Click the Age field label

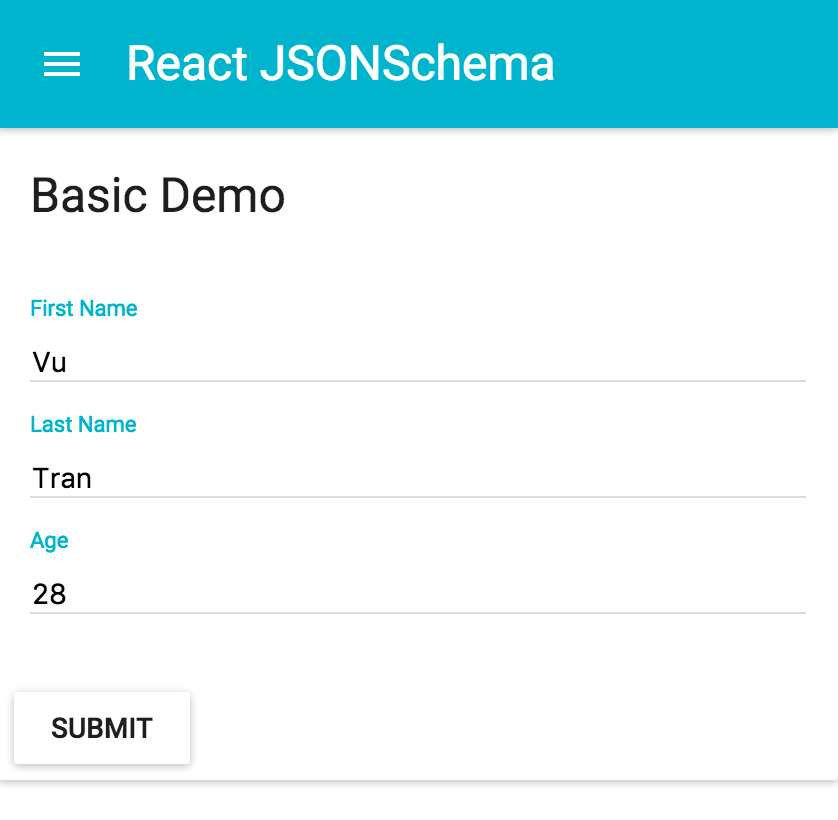pos(49,540)
